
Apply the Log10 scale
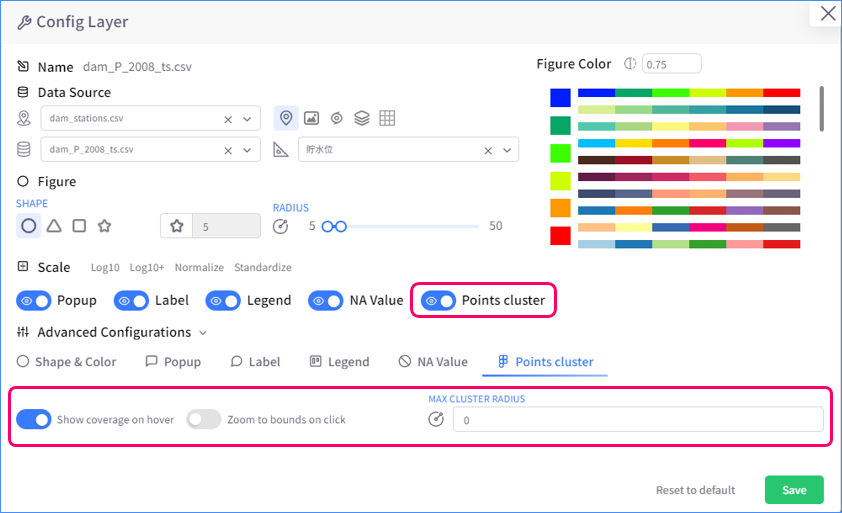coord(105,267)
